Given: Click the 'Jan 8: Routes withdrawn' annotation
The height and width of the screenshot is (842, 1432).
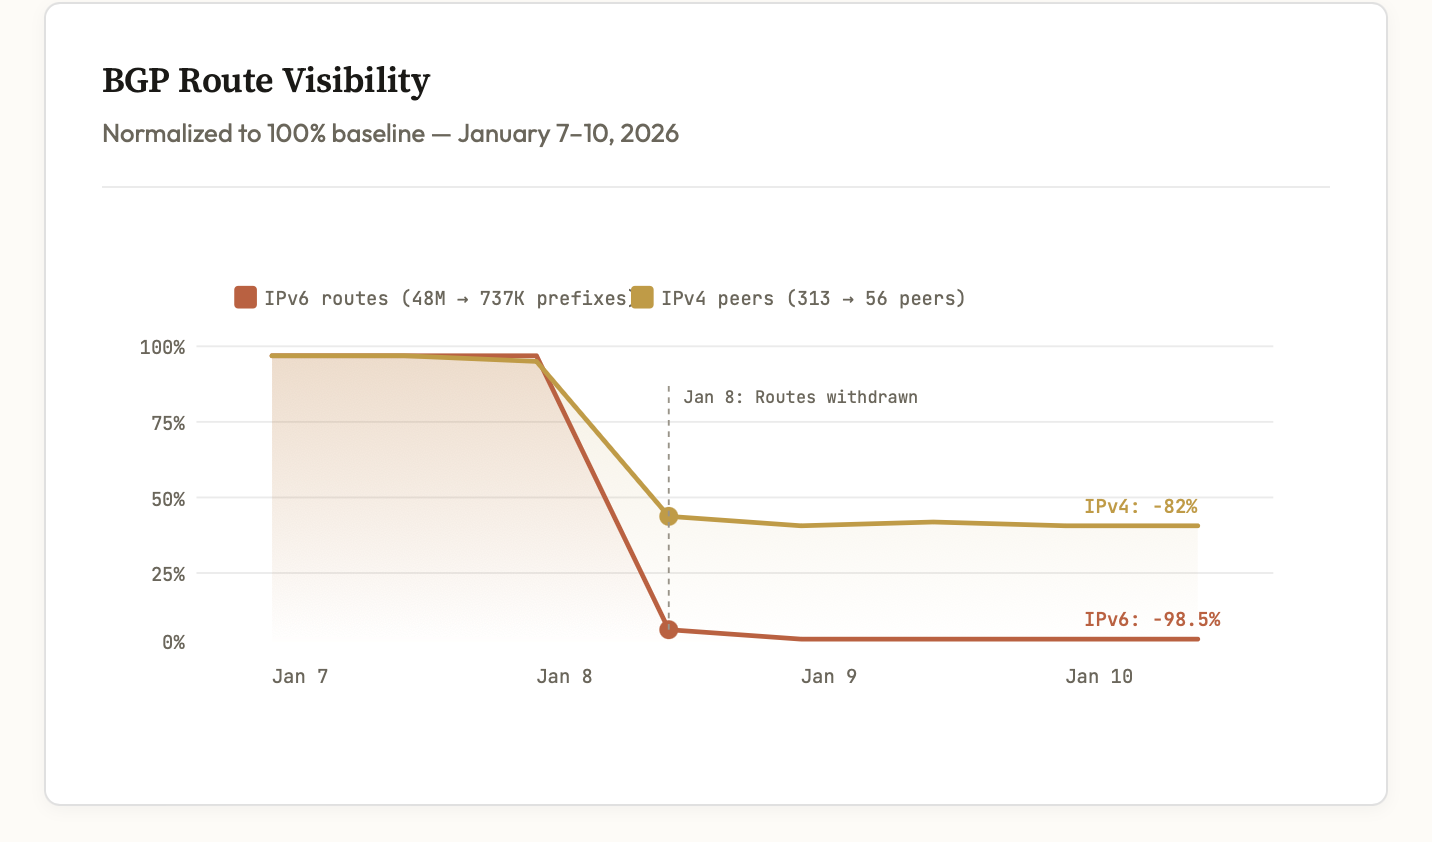Looking at the screenshot, I should point(800,397).
